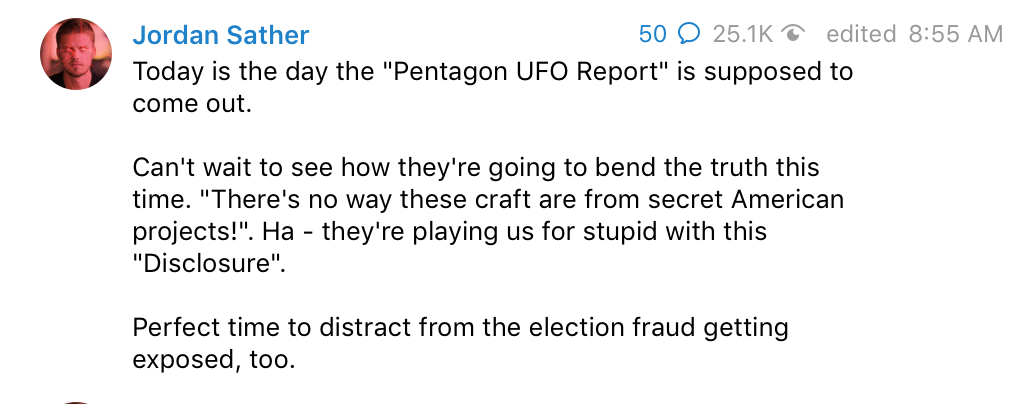
Task: Click the comment bubble icon
Action: [x=689, y=34]
